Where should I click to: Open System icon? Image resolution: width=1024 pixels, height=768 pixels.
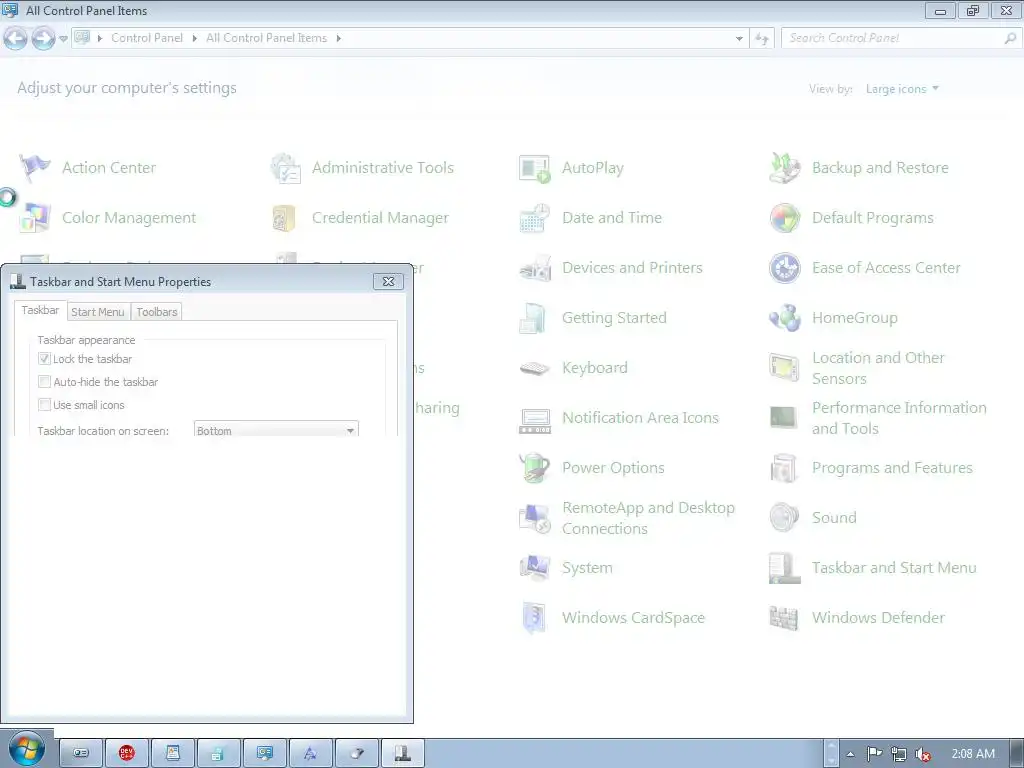coord(535,568)
